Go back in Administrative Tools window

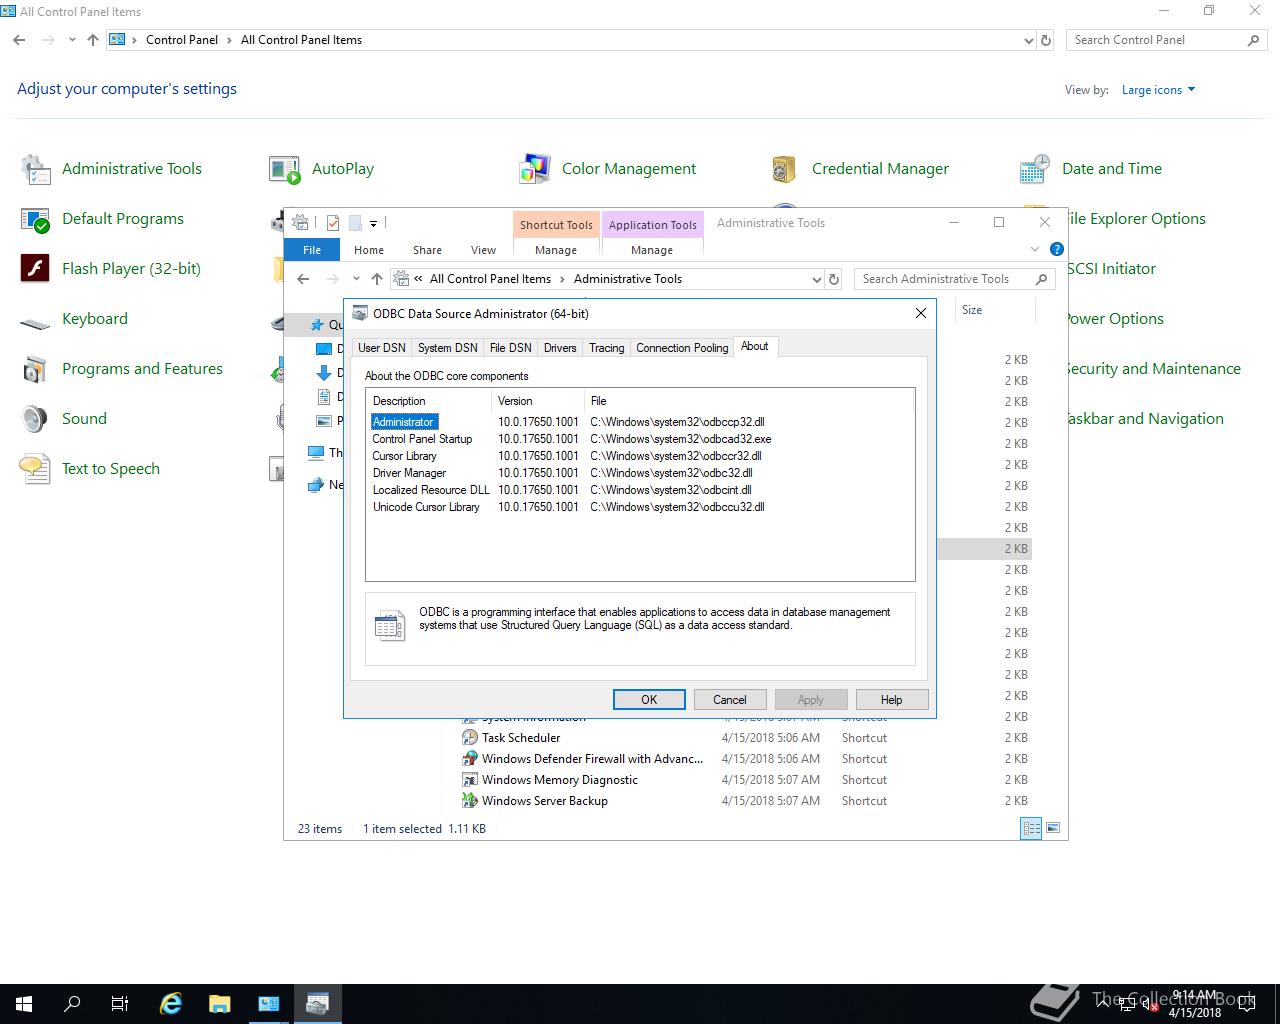click(x=304, y=279)
